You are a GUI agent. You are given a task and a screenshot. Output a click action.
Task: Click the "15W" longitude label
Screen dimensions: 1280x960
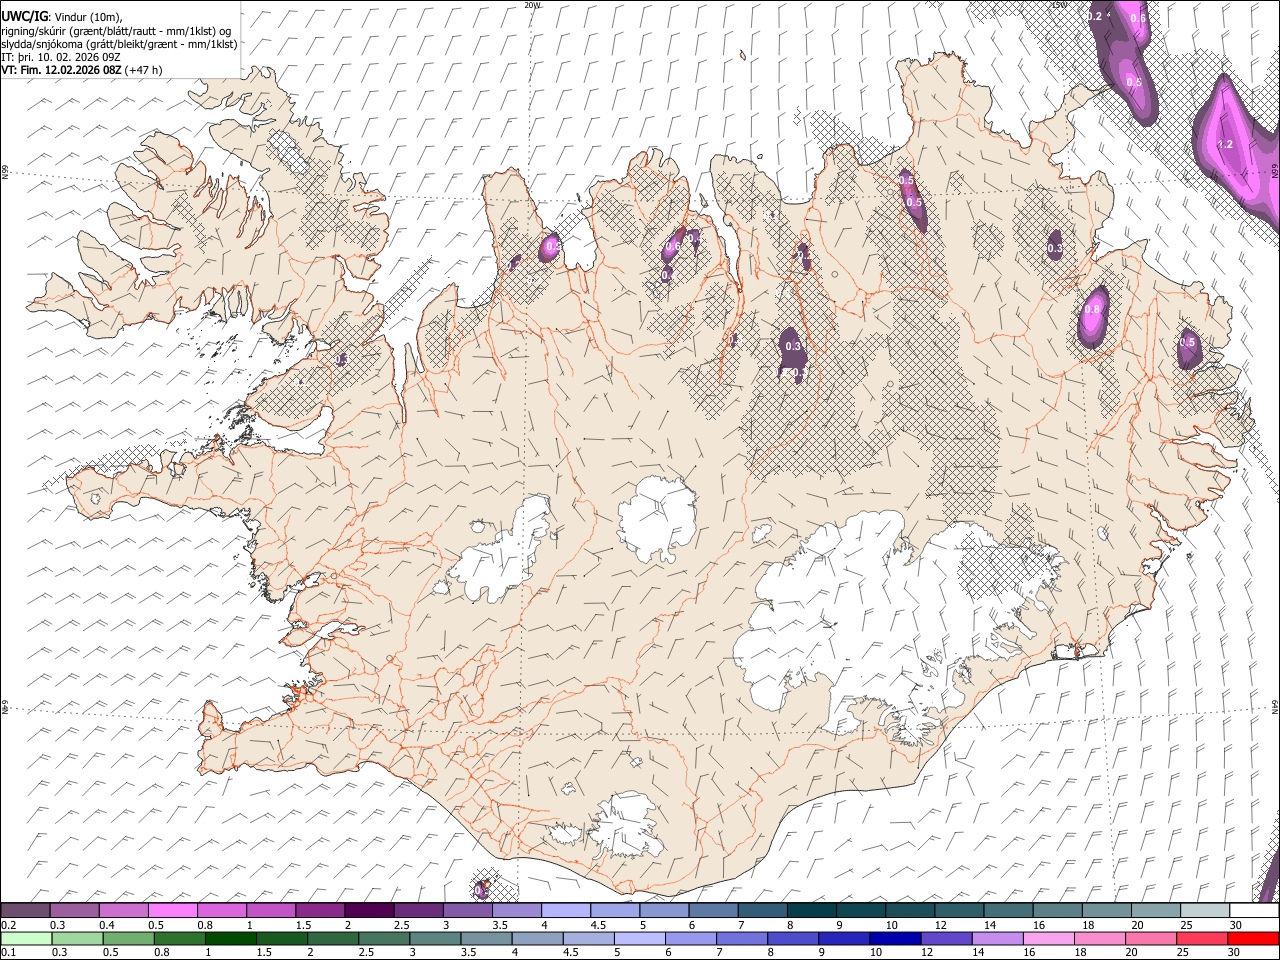[1059, 5]
